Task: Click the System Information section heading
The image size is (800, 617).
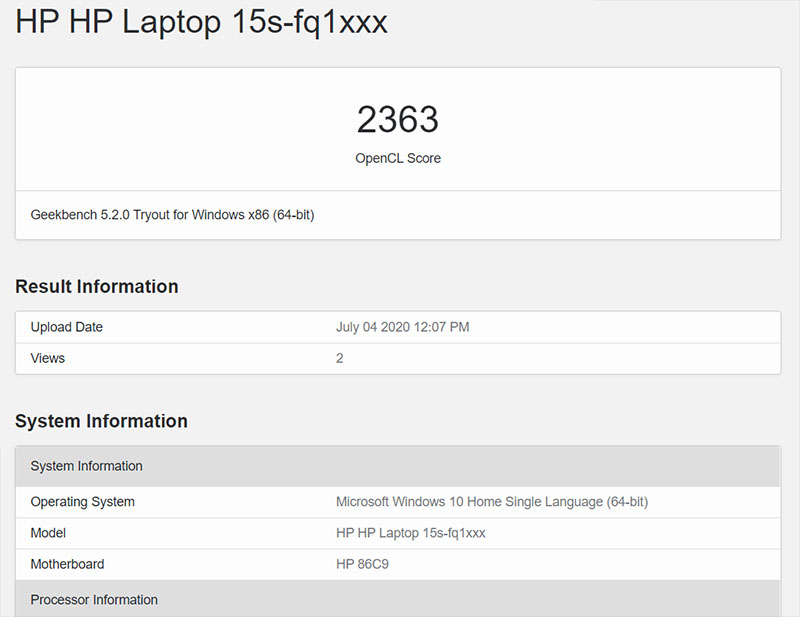Action: click(101, 421)
